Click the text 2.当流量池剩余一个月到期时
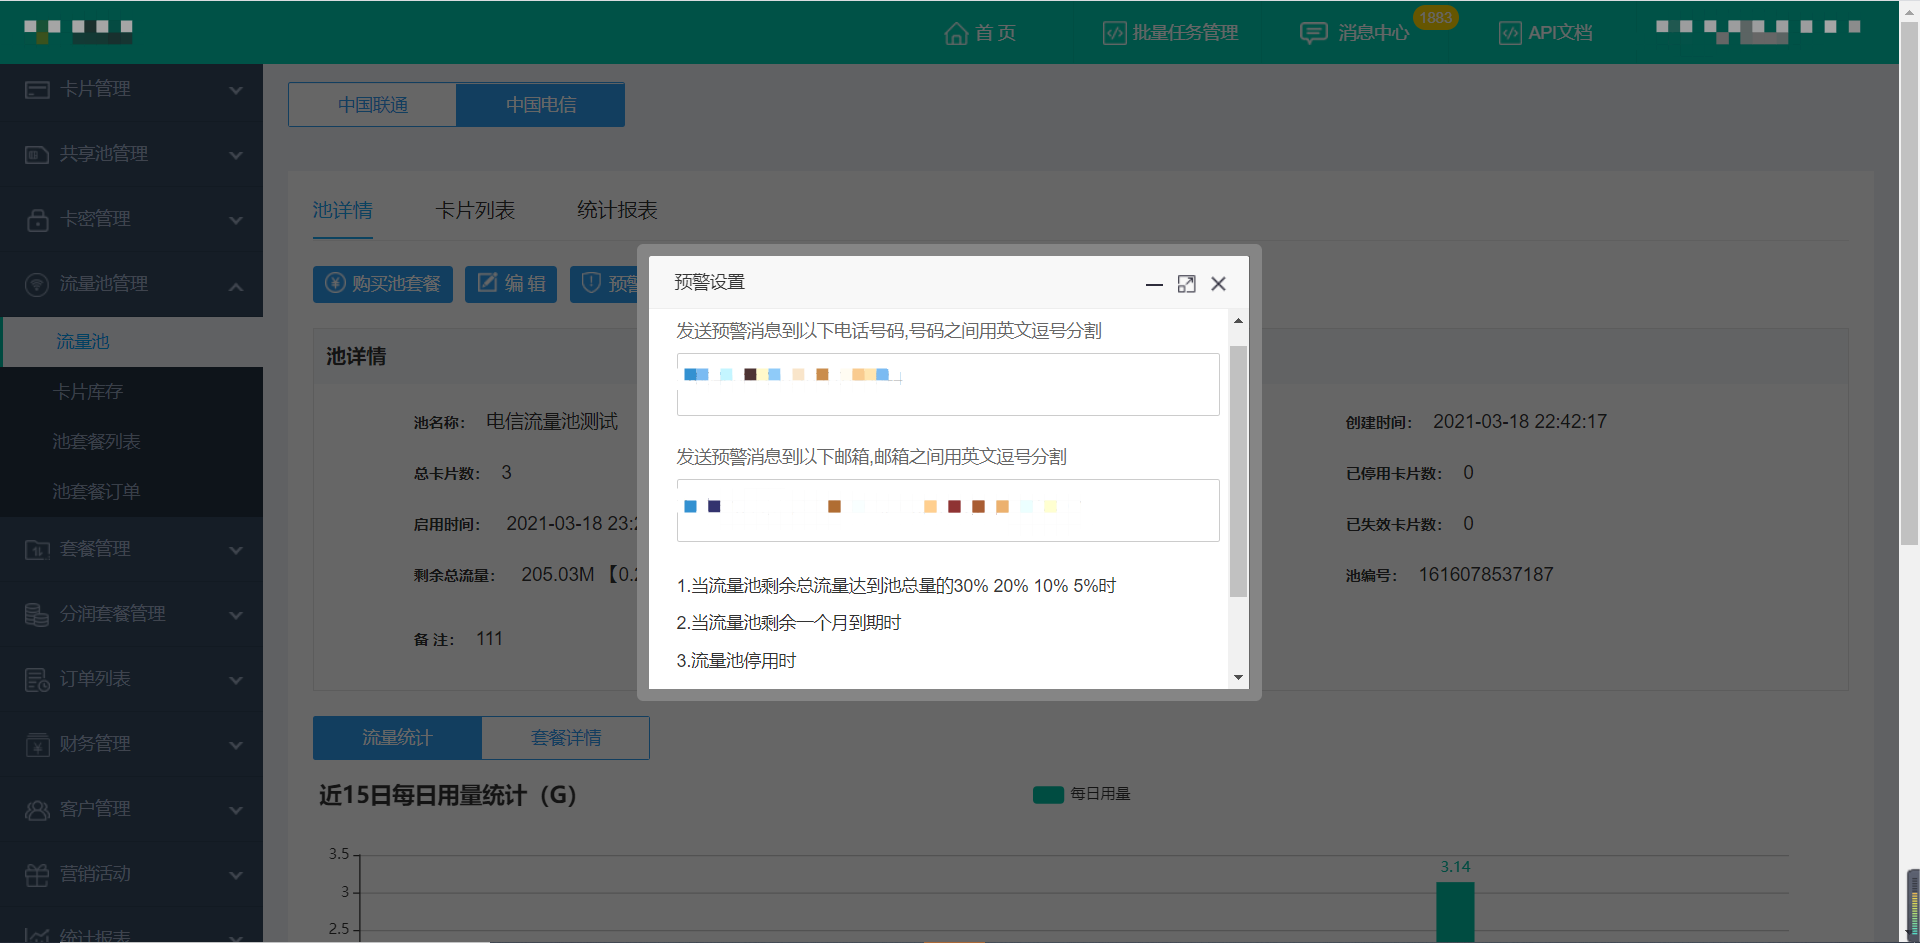This screenshot has width=1920, height=943. [x=789, y=623]
